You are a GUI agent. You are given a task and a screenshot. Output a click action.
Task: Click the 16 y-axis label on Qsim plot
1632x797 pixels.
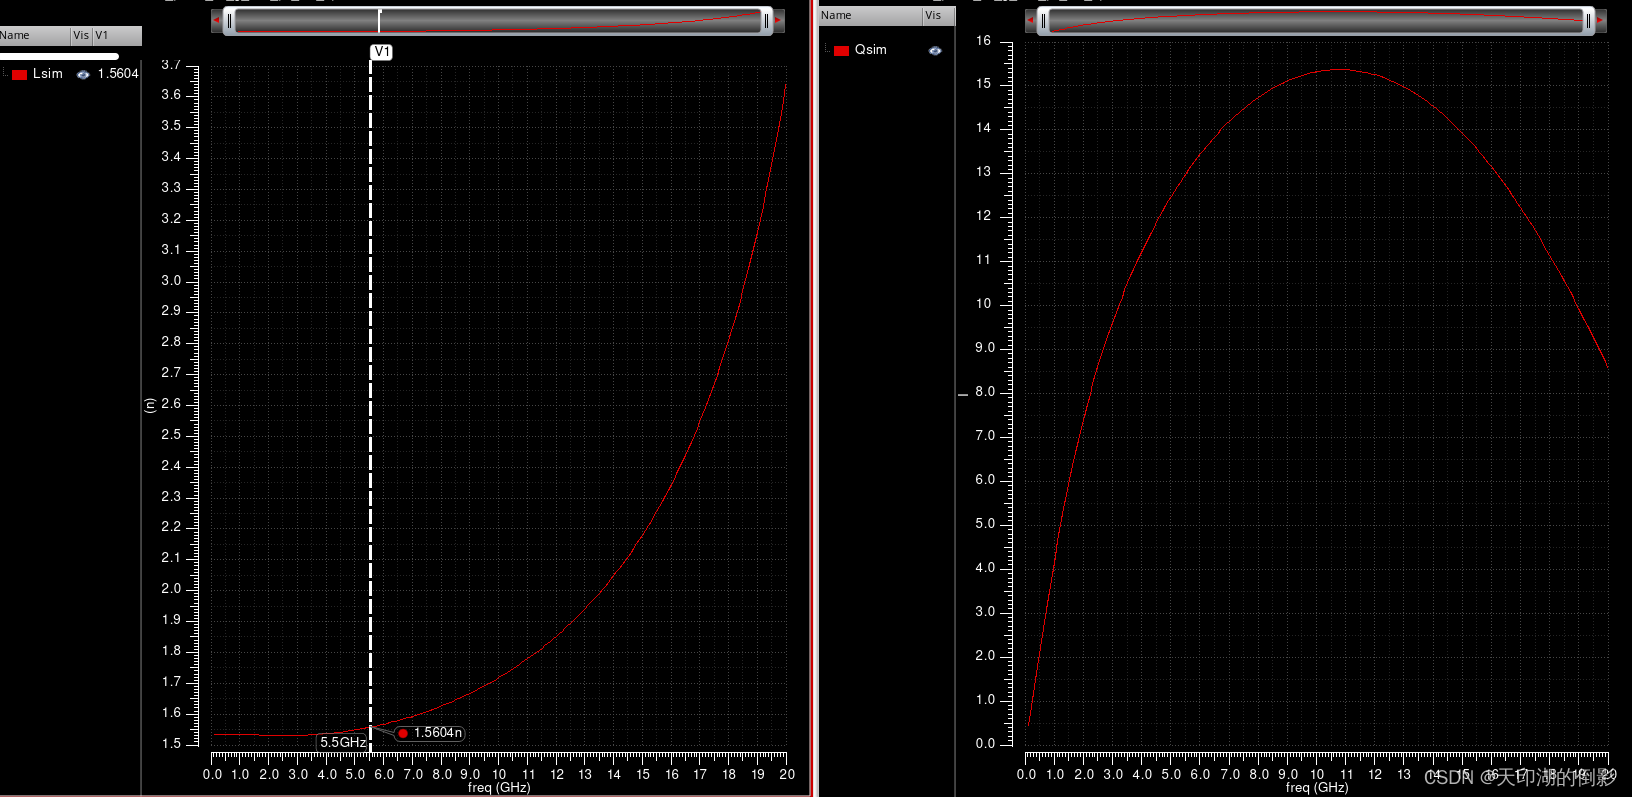pos(984,41)
